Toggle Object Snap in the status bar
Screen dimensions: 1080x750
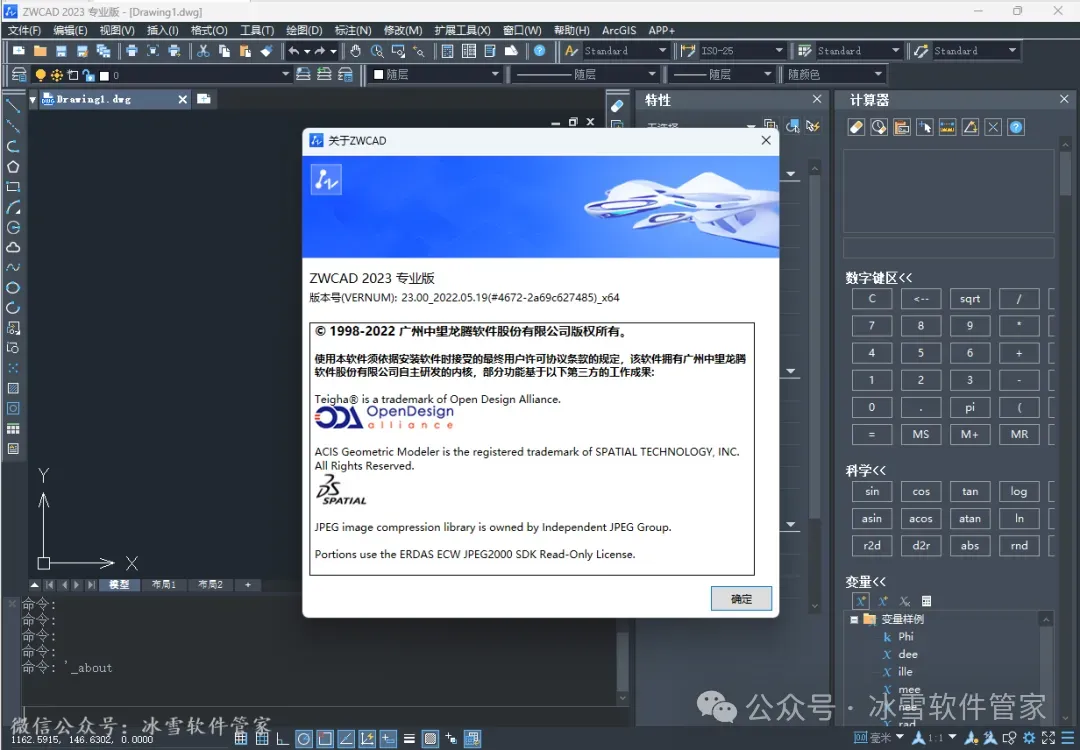pyautogui.click(x=325, y=739)
